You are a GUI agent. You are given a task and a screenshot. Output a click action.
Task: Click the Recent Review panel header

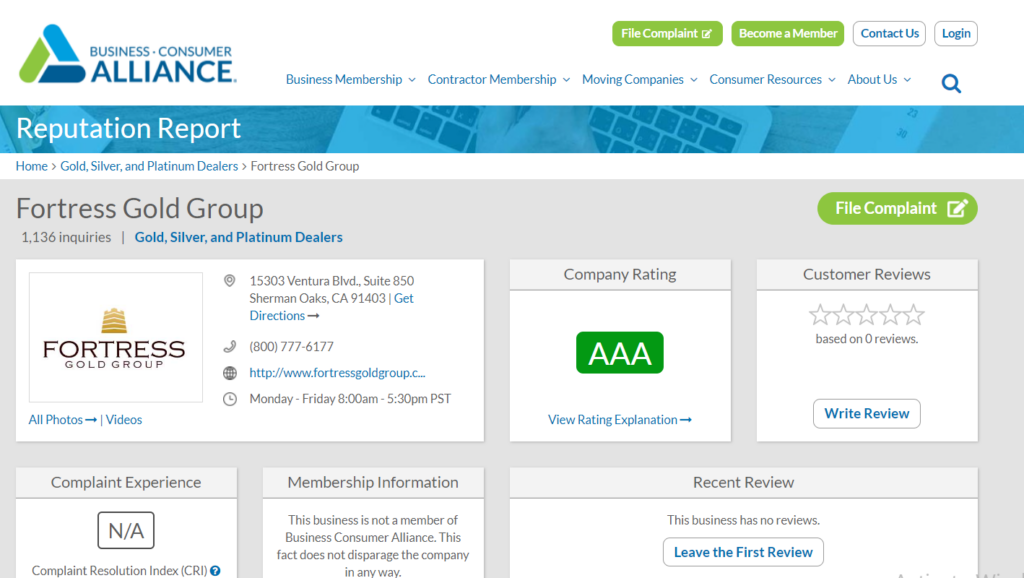click(x=743, y=482)
